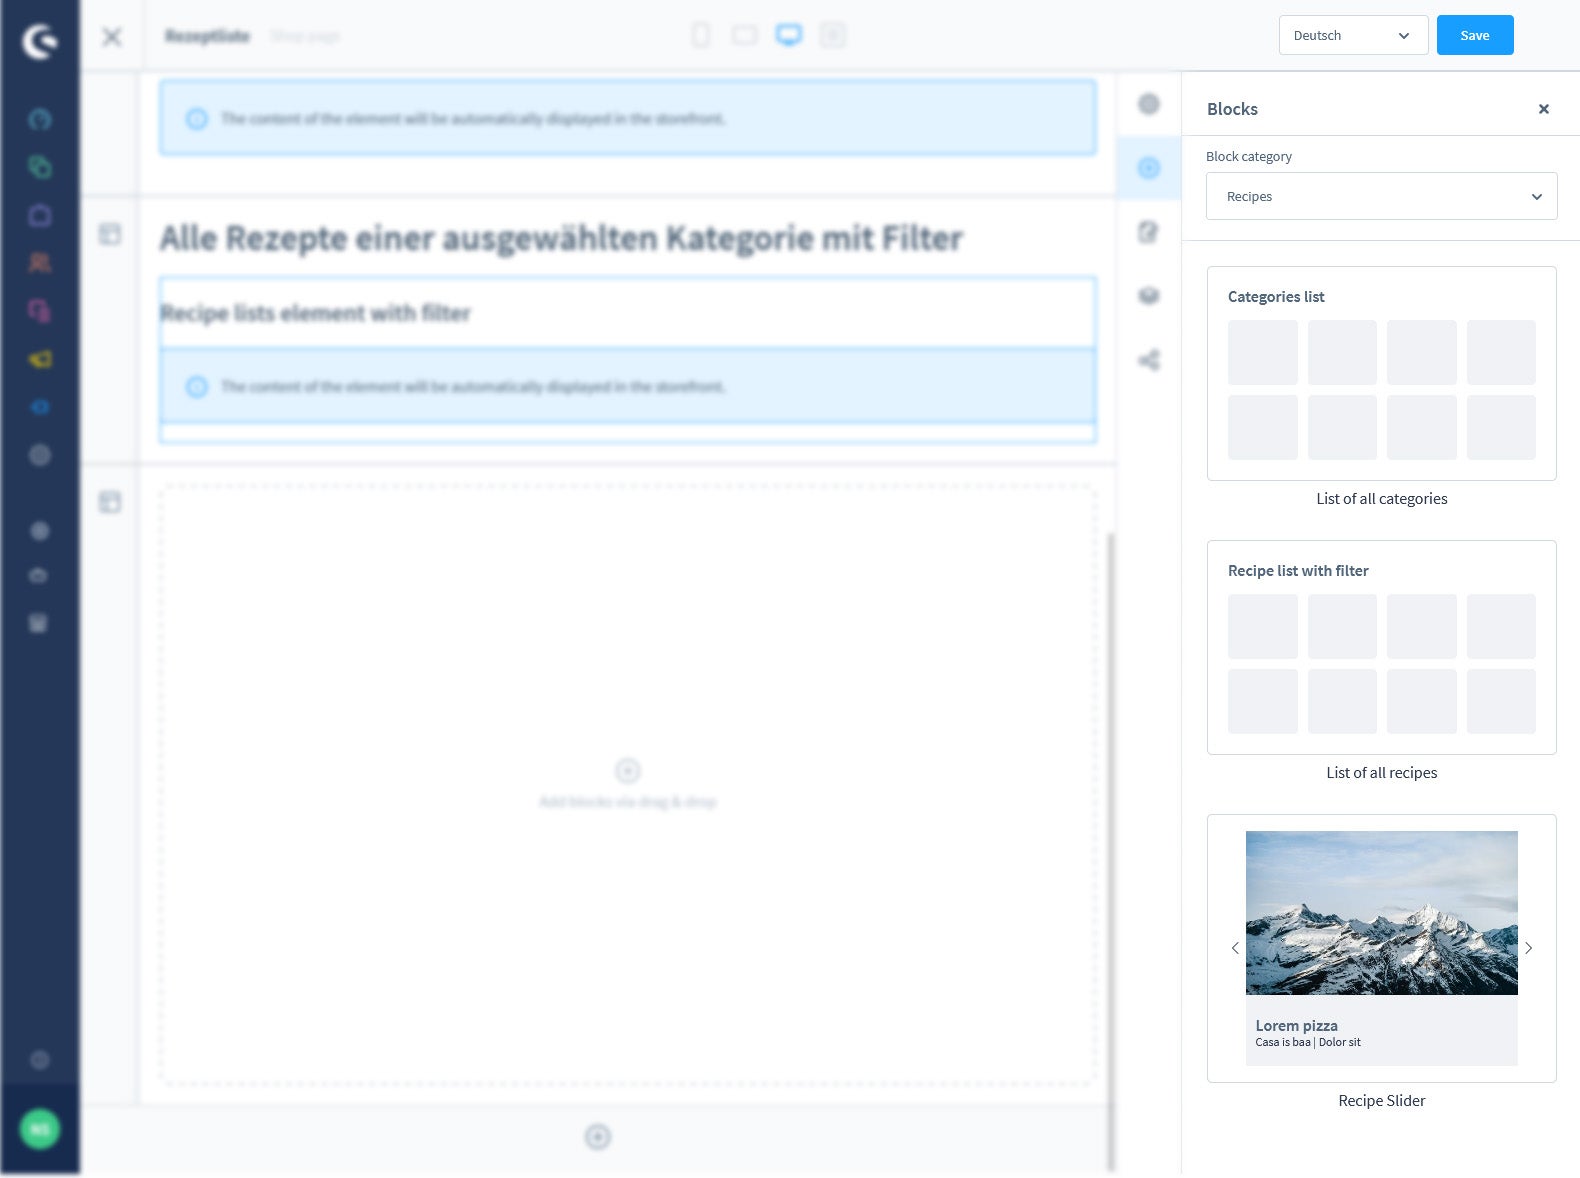
Task: Open Content in admin sidebar
Action: 40,311
